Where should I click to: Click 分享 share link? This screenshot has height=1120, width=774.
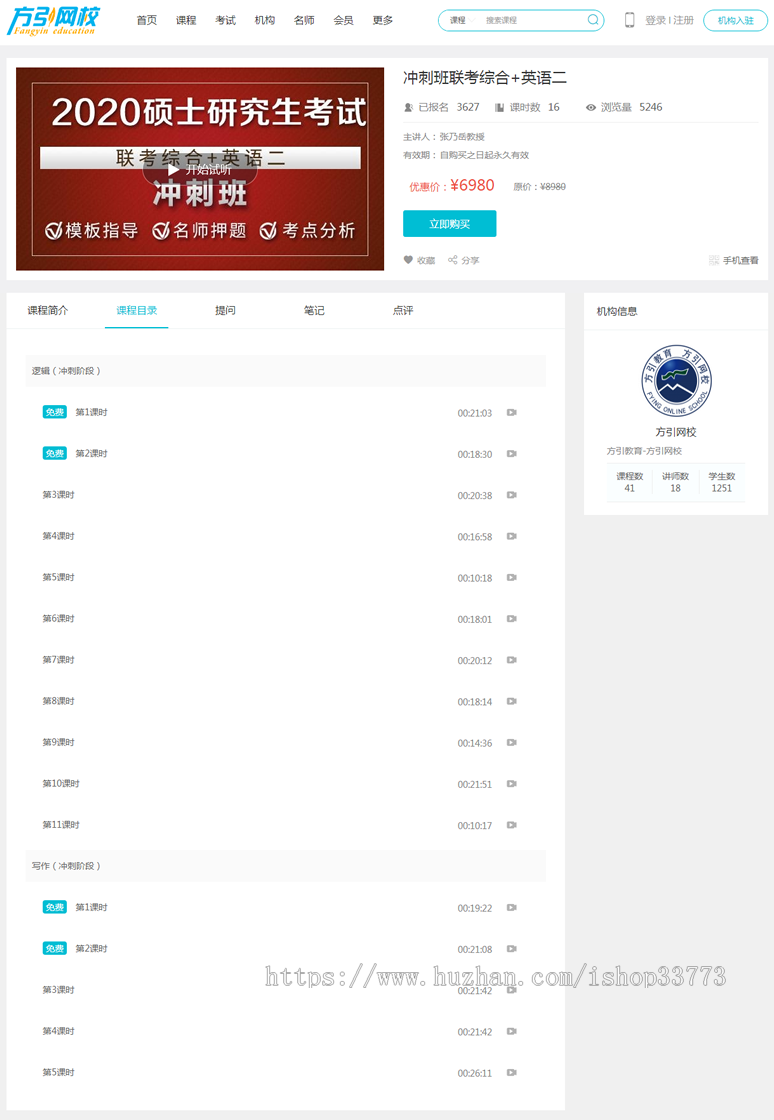point(471,261)
